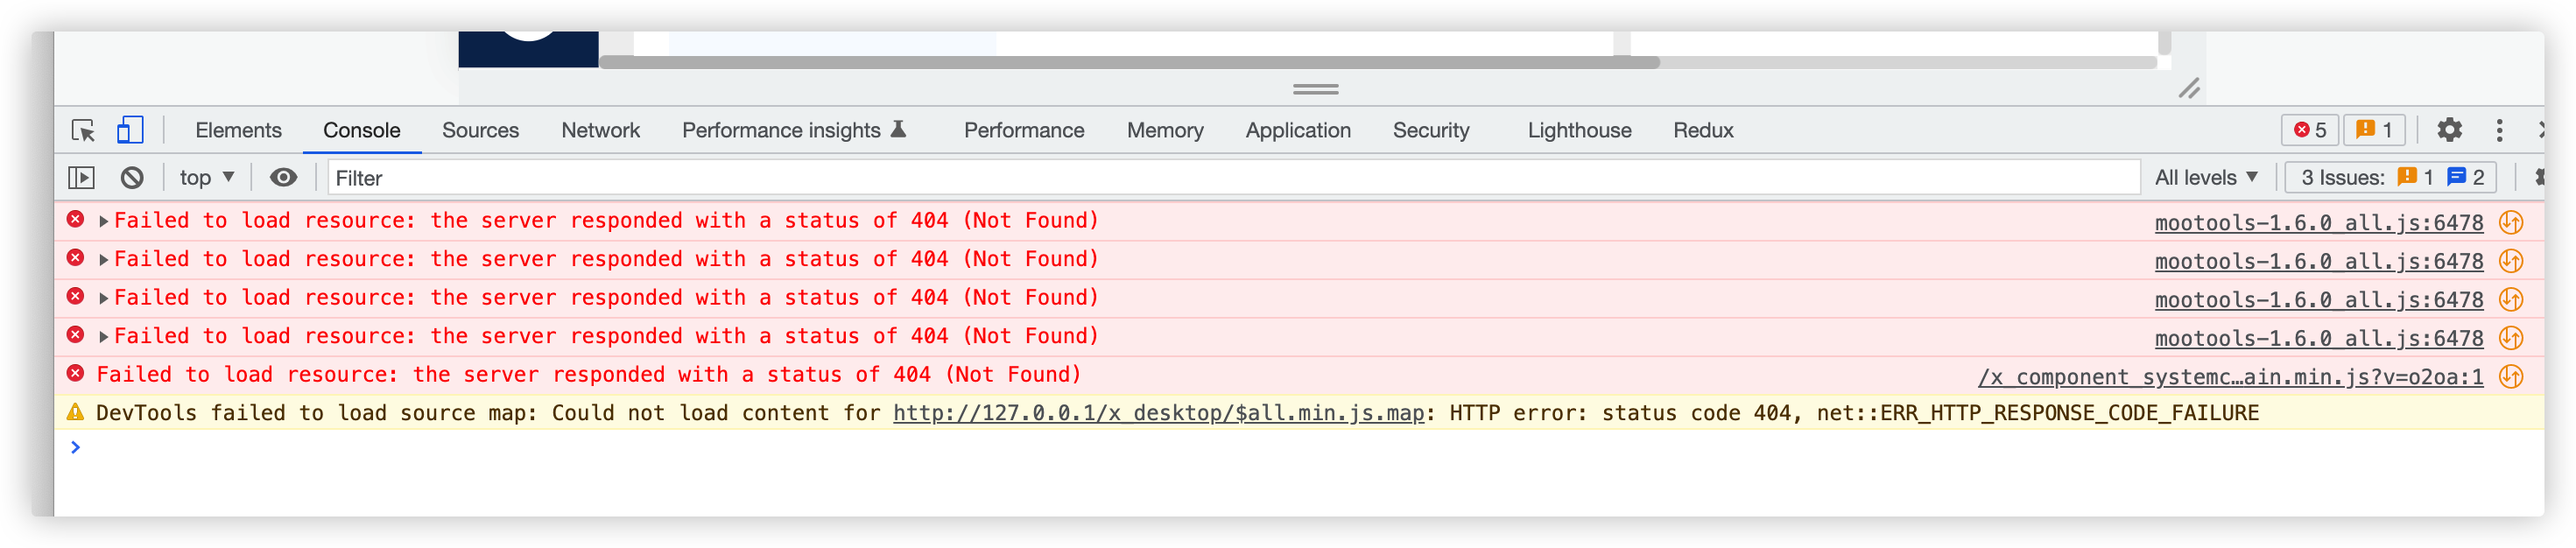Open DevTools settings gear
2576x548 pixels.
[x=2449, y=130]
